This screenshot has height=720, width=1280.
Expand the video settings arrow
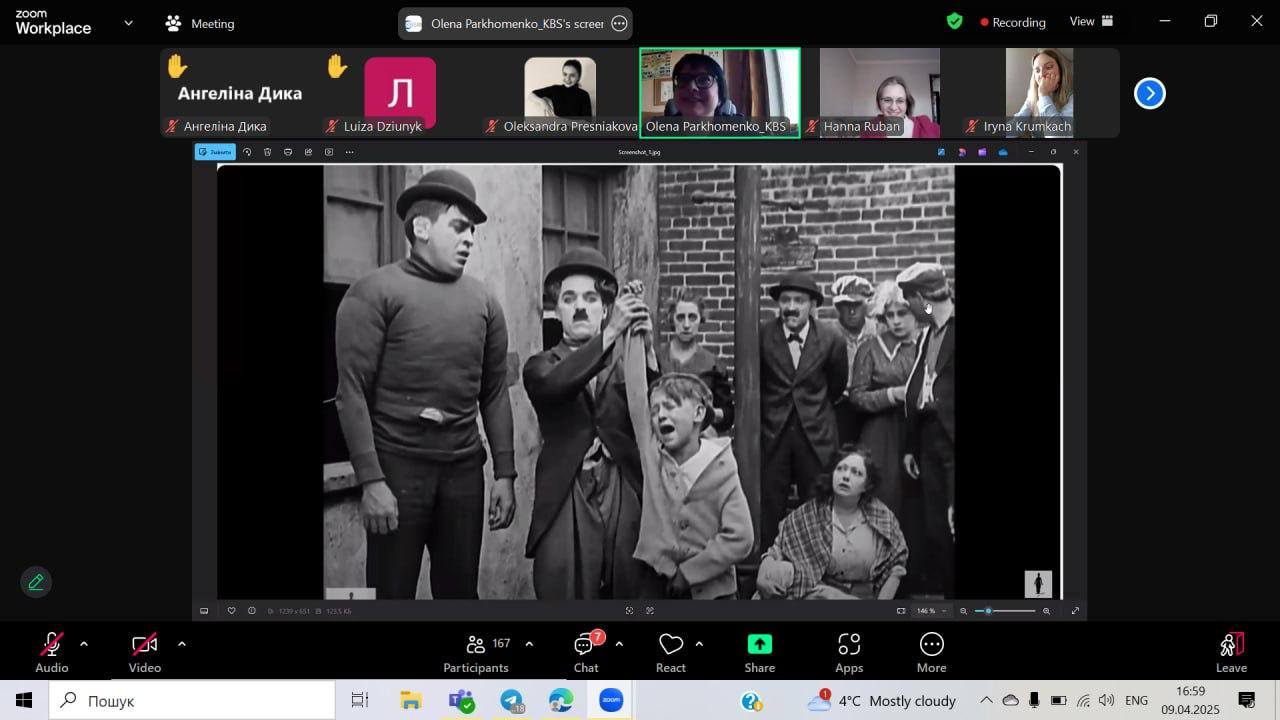[181, 644]
